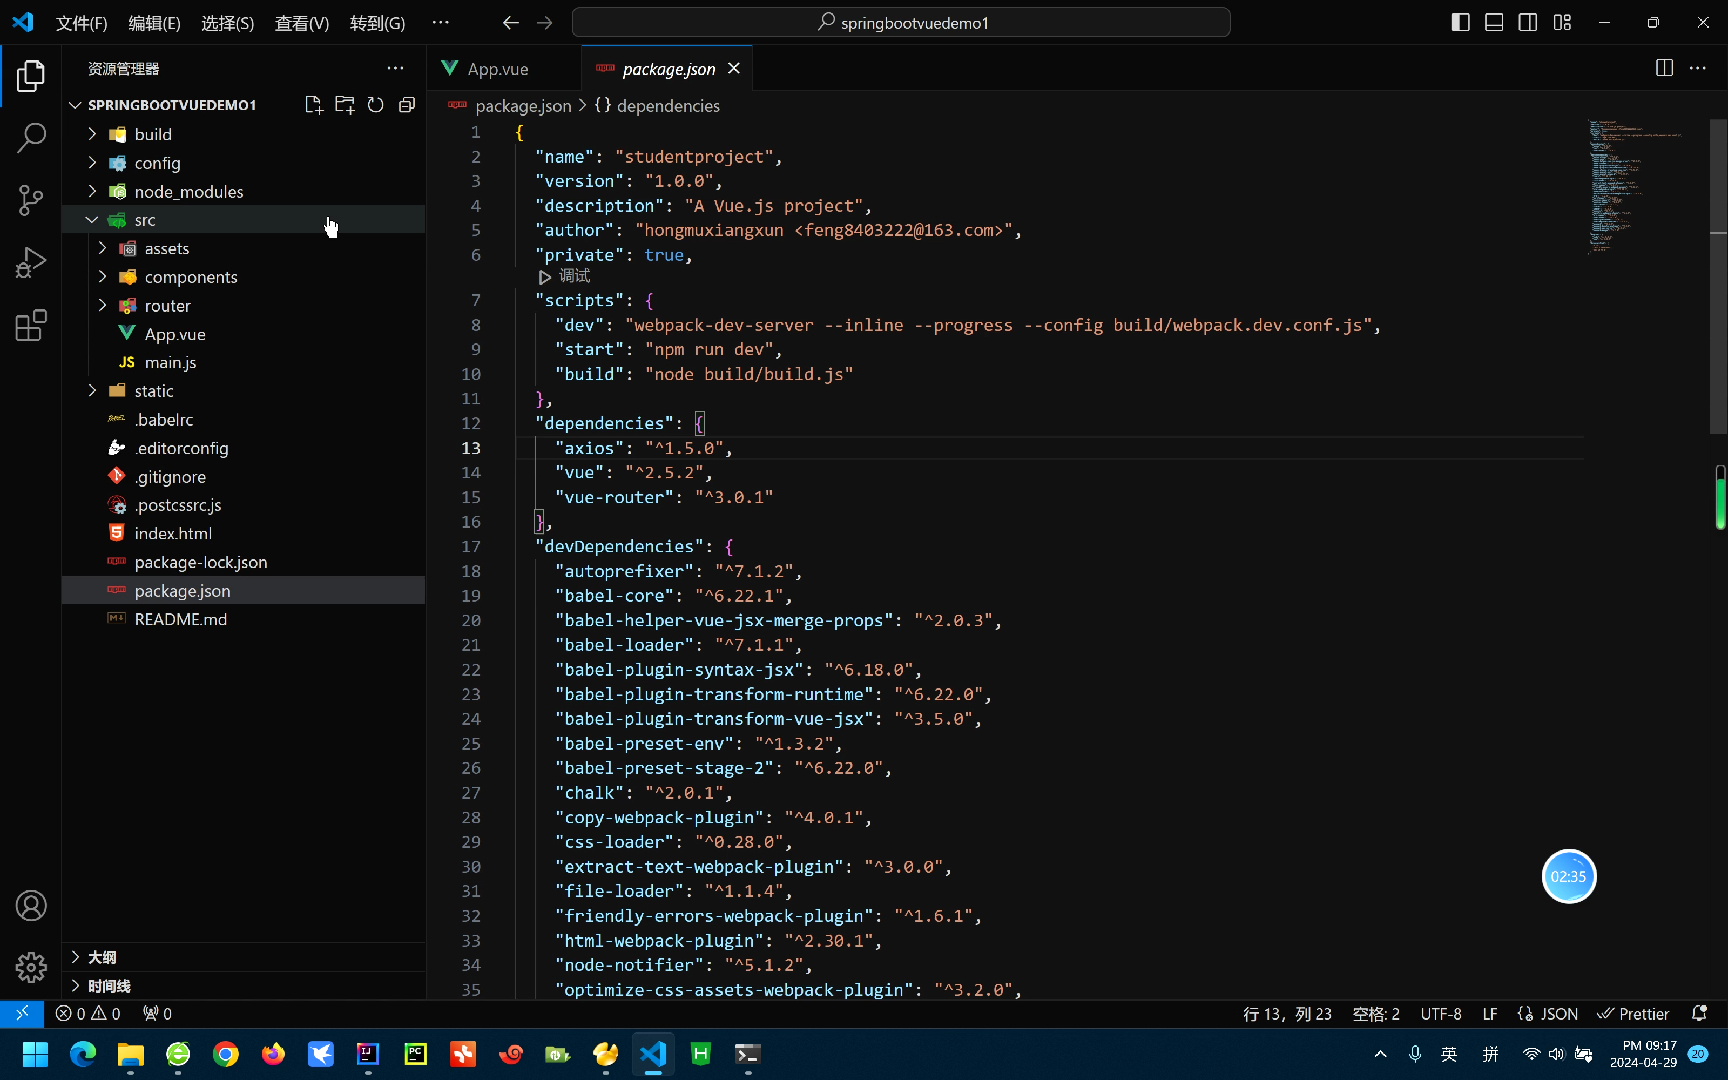Screen dimensions: 1728x1080
Task: Click New Folder icon in explorer header
Action: [x=345, y=105]
